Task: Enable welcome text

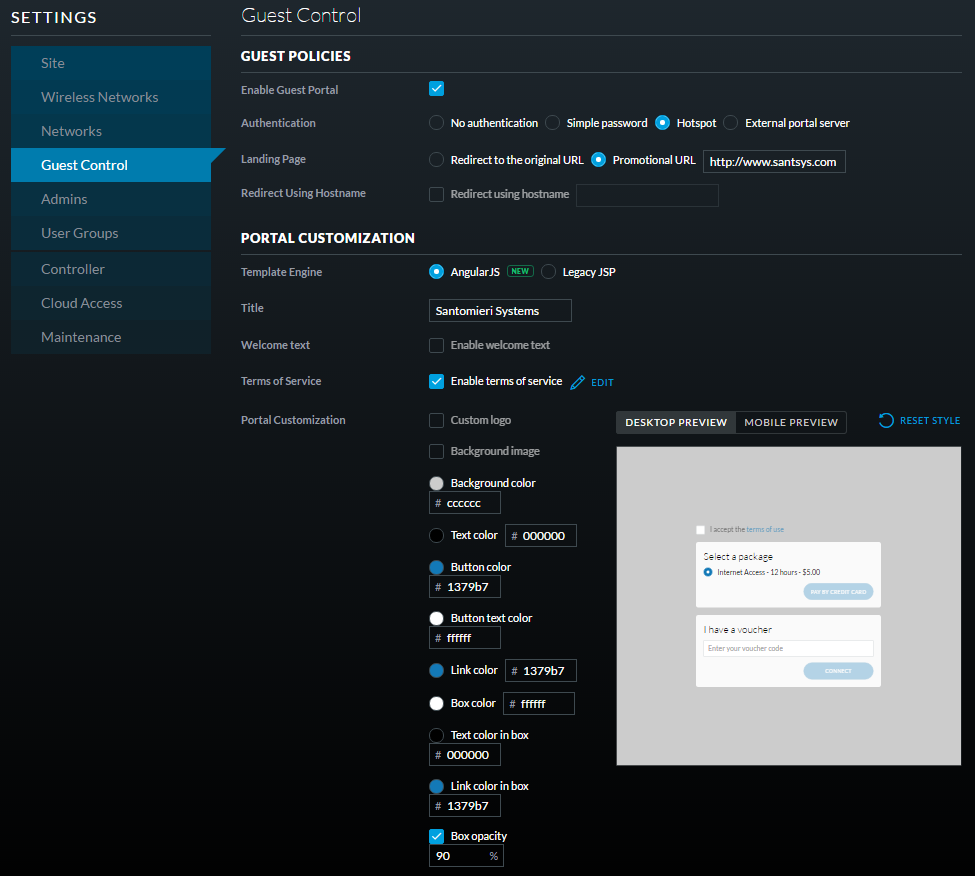Action: coord(436,345)
